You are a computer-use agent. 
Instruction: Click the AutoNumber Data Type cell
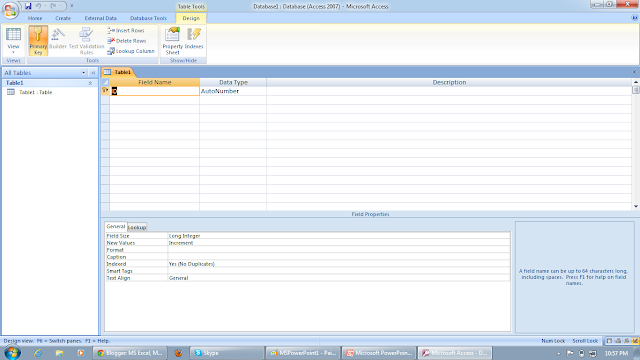(233, 91)
